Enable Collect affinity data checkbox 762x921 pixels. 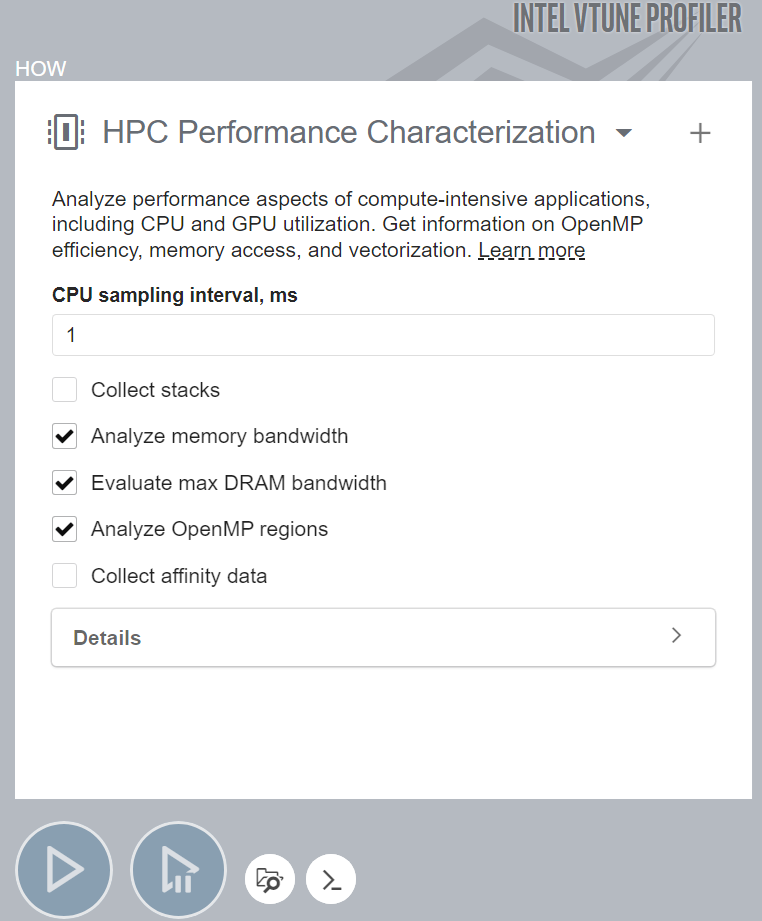[65, 576]
